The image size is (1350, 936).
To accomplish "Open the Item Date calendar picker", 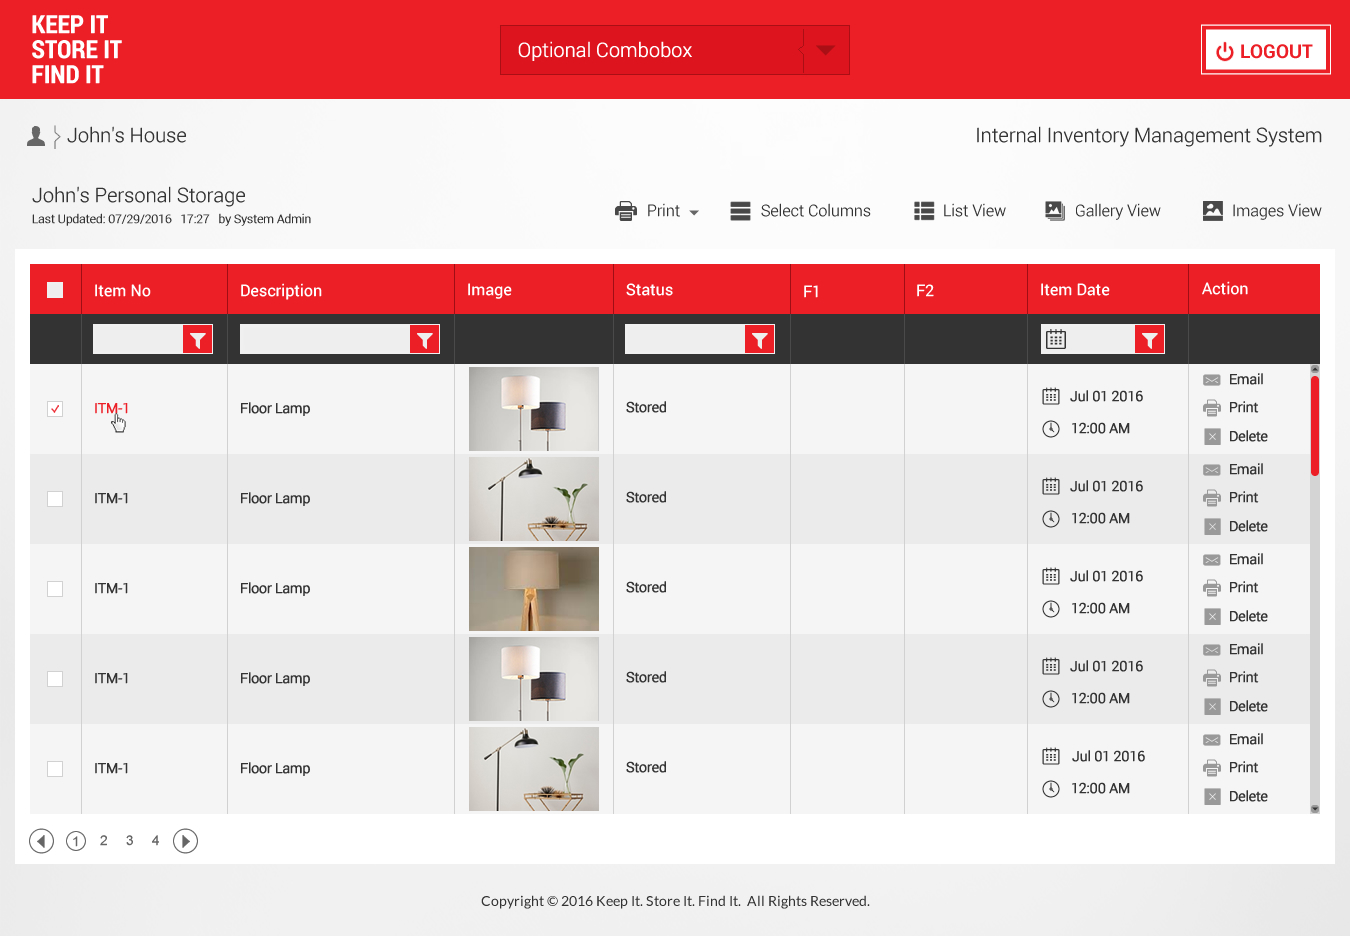I will [x=1054, y=338].
